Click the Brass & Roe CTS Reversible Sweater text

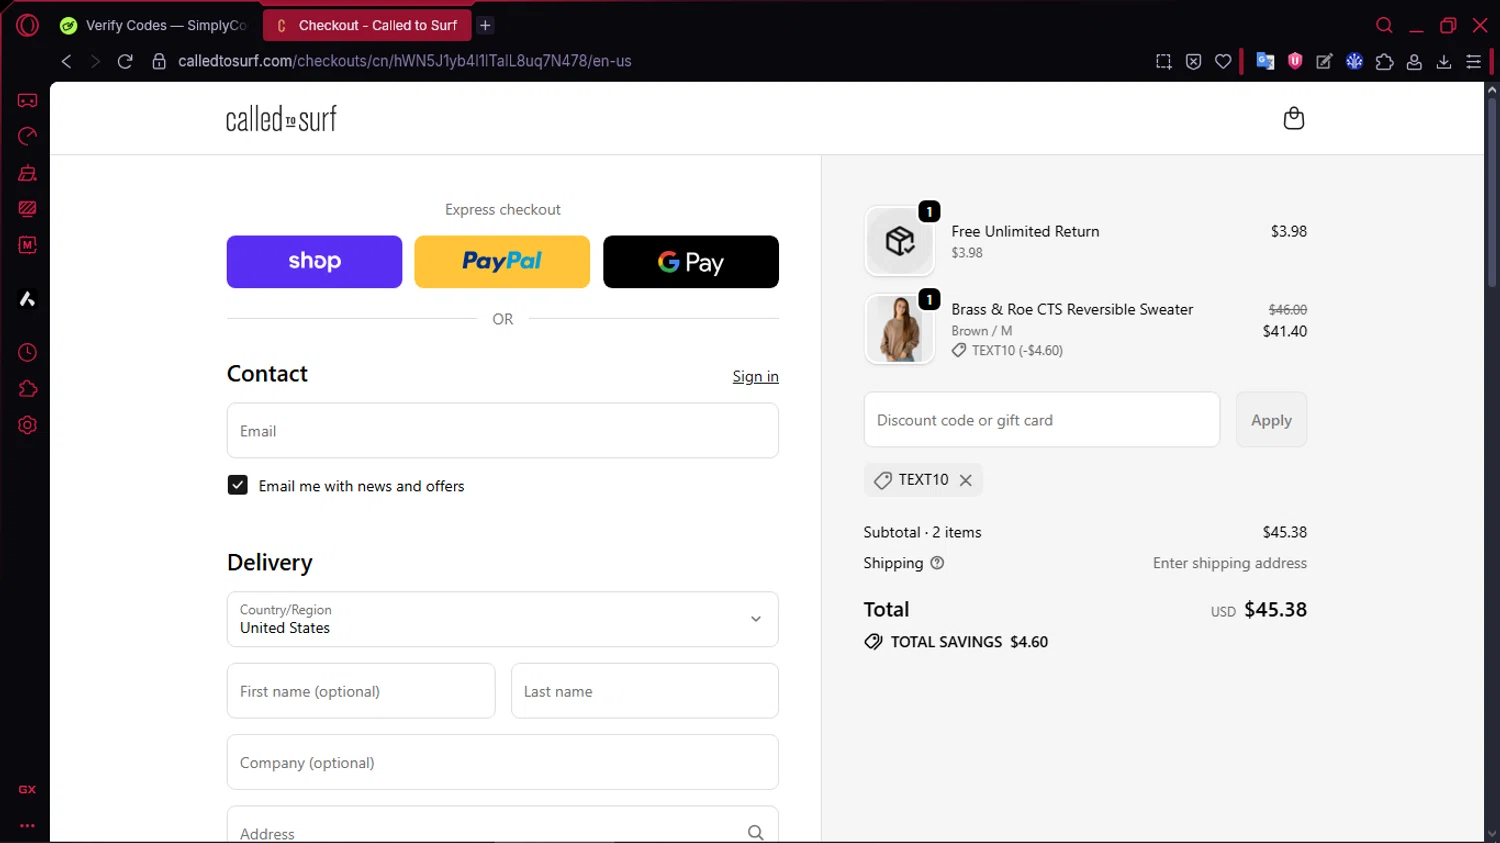click(x=1072, y=309)
